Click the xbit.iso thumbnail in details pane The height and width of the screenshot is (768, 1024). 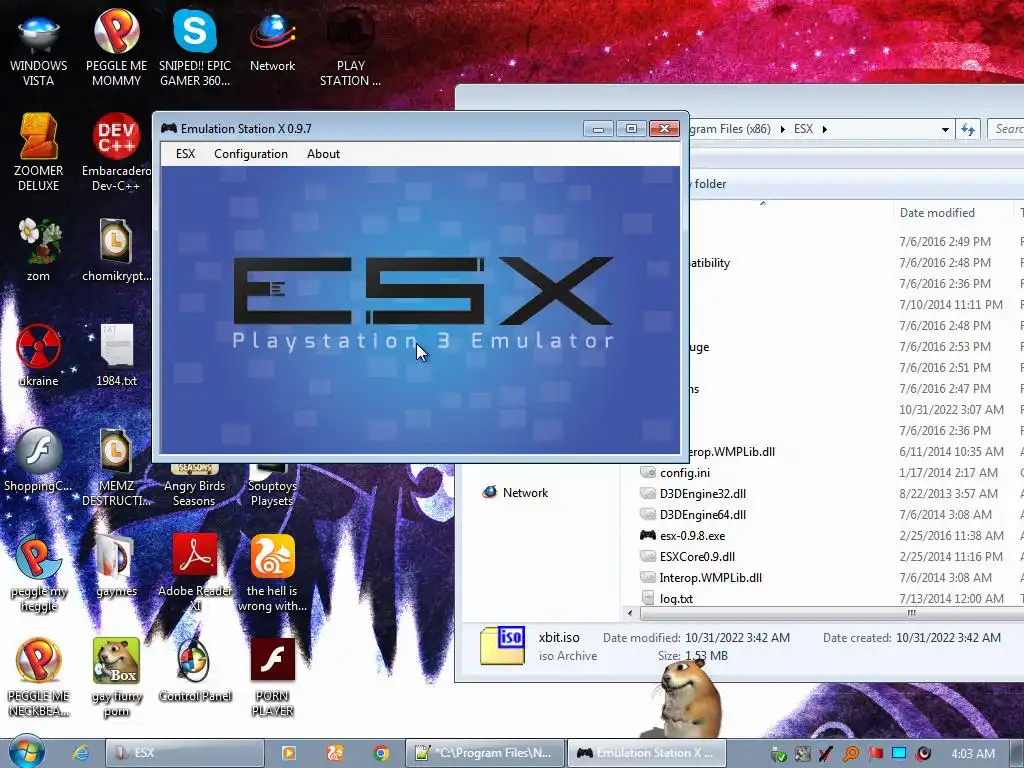coord(502,645)
